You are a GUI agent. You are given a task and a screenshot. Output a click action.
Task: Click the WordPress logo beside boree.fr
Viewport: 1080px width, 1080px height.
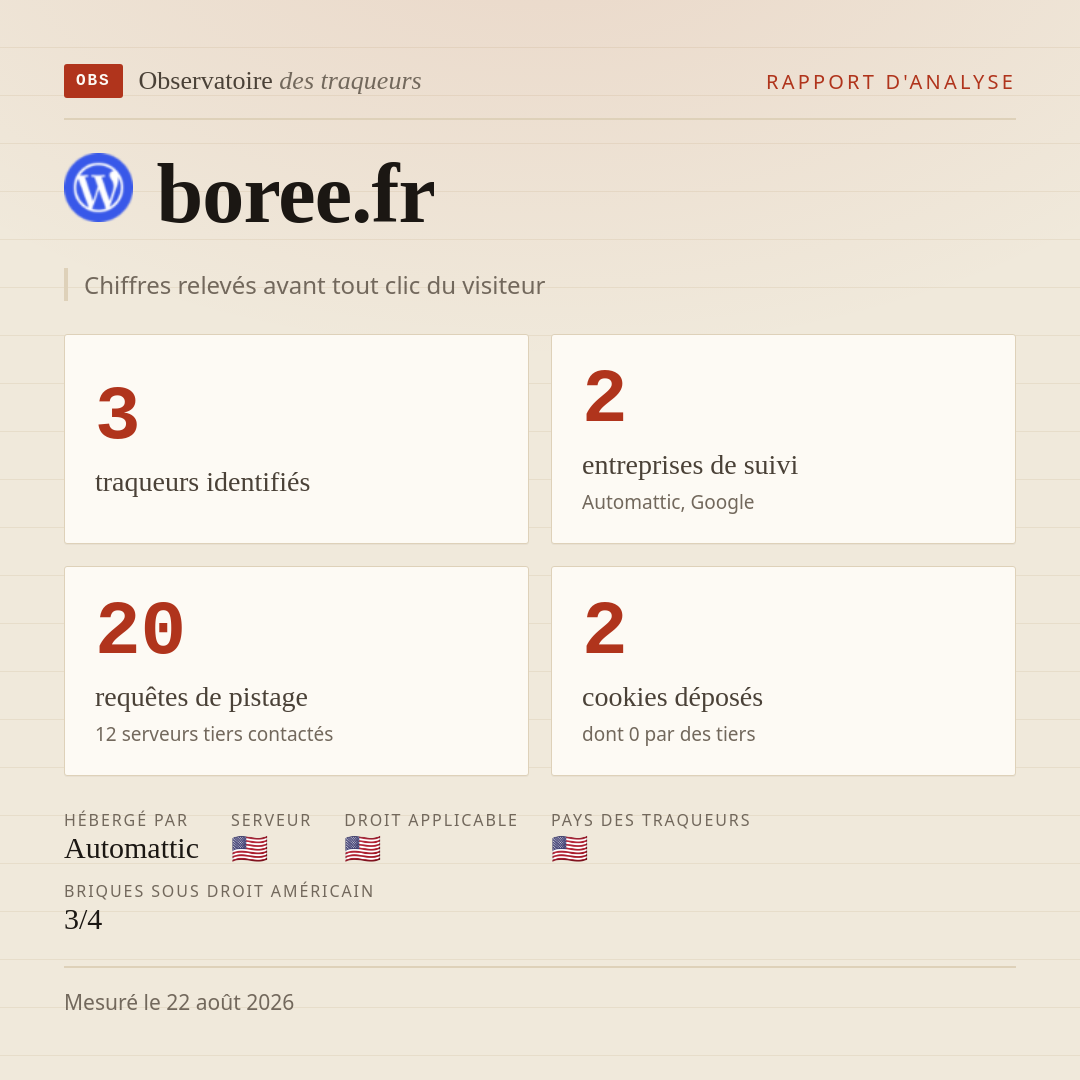pyautogui.click(x=98, y=187)
